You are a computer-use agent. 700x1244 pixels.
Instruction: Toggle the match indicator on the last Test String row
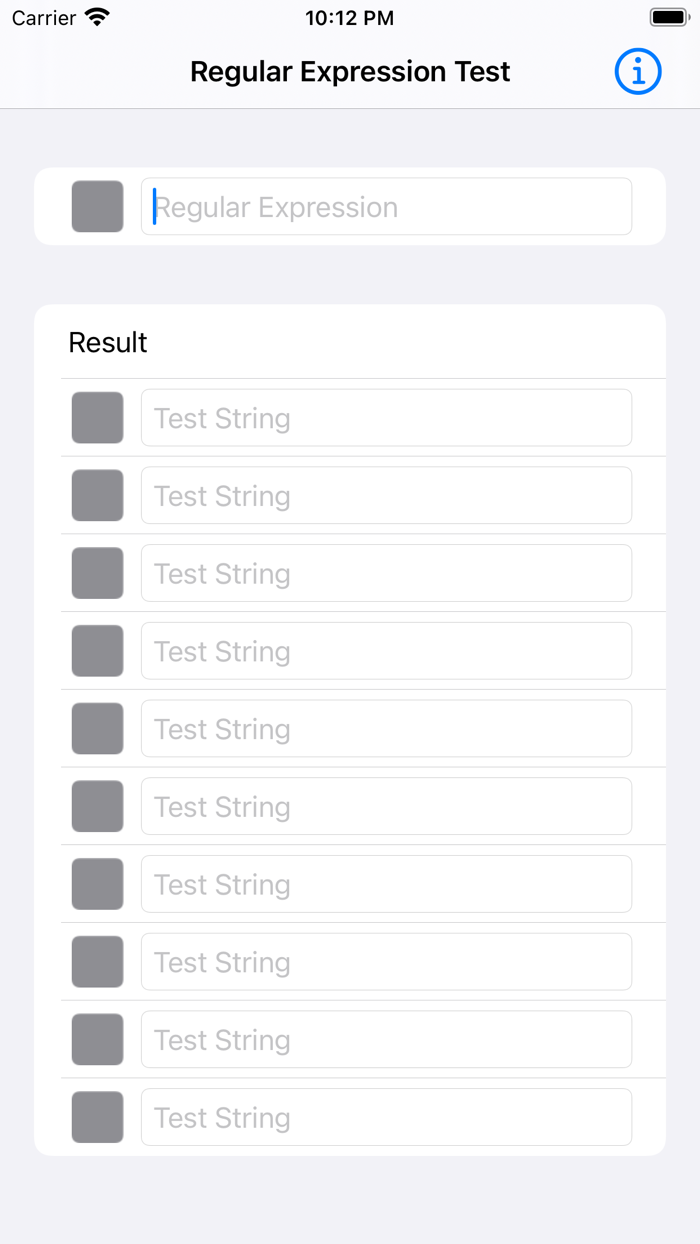pyautogui.click(x=97, y=1117)
